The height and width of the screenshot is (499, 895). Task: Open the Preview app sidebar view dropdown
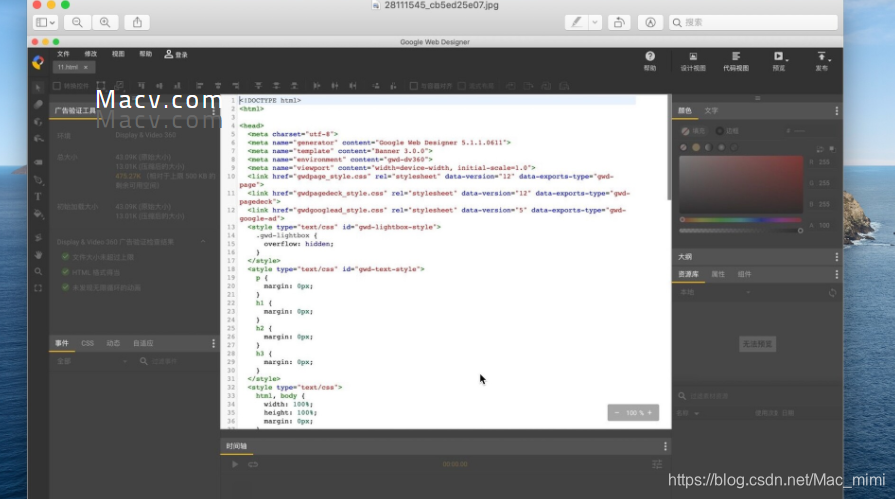46,22
